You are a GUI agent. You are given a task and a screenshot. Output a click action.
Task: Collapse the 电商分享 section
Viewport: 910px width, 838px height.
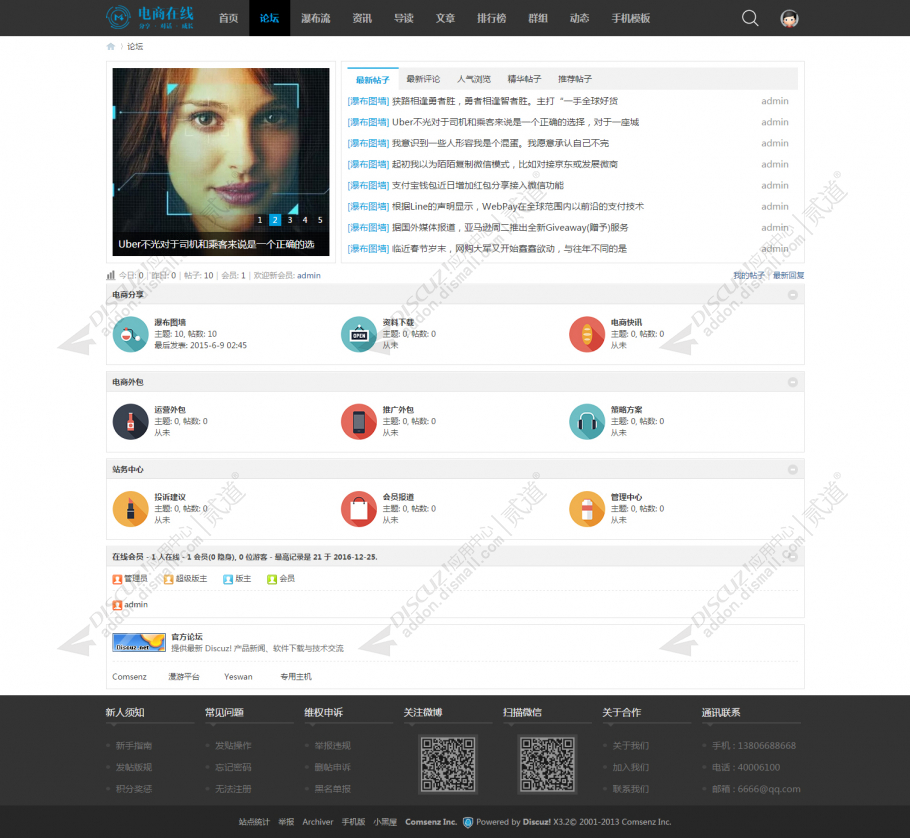click(792, 295)
